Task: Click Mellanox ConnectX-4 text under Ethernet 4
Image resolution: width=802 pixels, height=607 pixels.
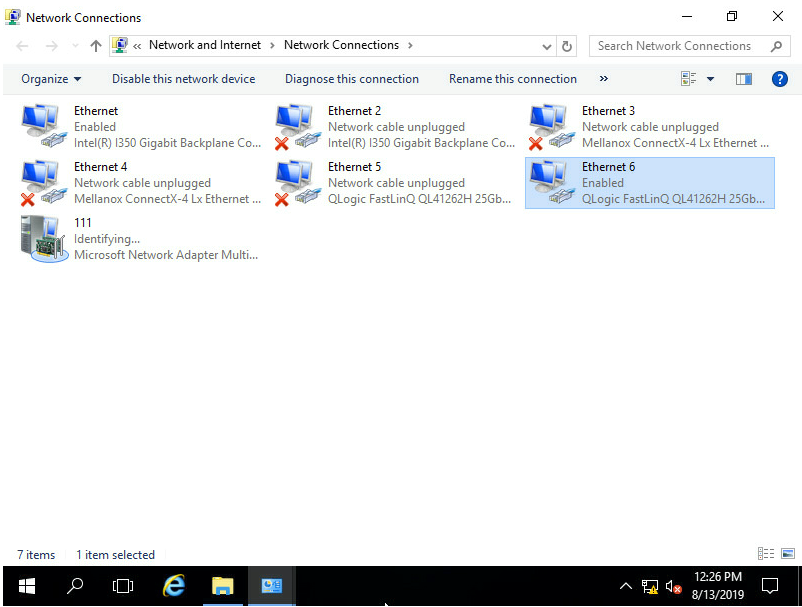Action: coord(167,199)
